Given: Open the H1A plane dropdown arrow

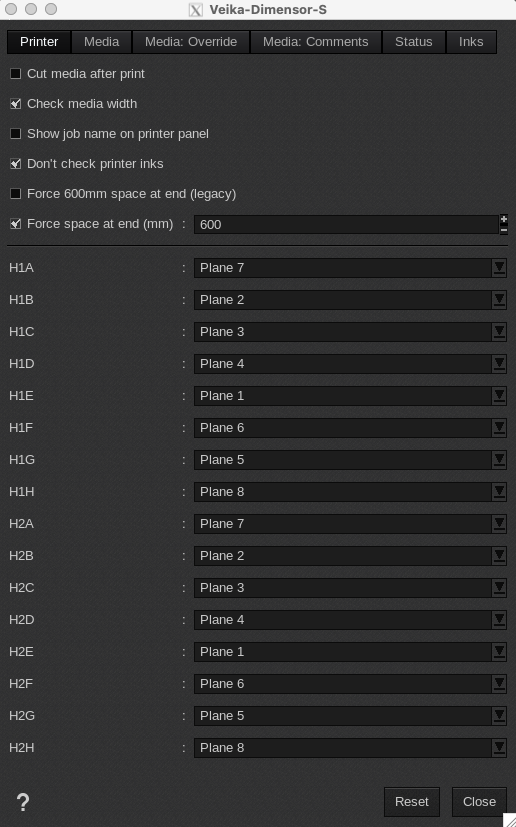Looking at the screenshot, I should 499,268.
